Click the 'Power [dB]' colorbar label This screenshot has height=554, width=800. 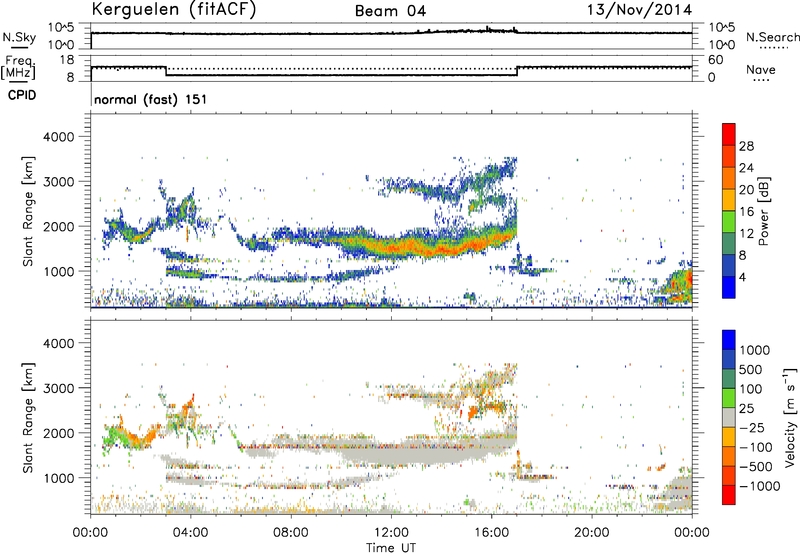763,211
